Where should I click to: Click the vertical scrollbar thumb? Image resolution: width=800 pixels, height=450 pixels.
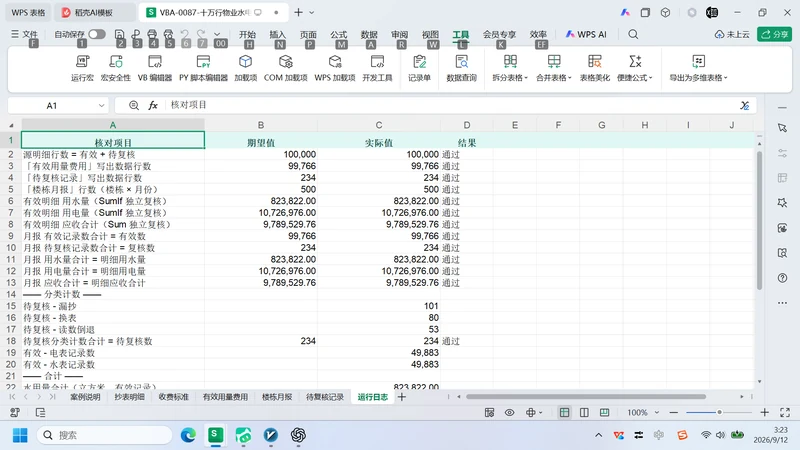click(x=759, y=219)
